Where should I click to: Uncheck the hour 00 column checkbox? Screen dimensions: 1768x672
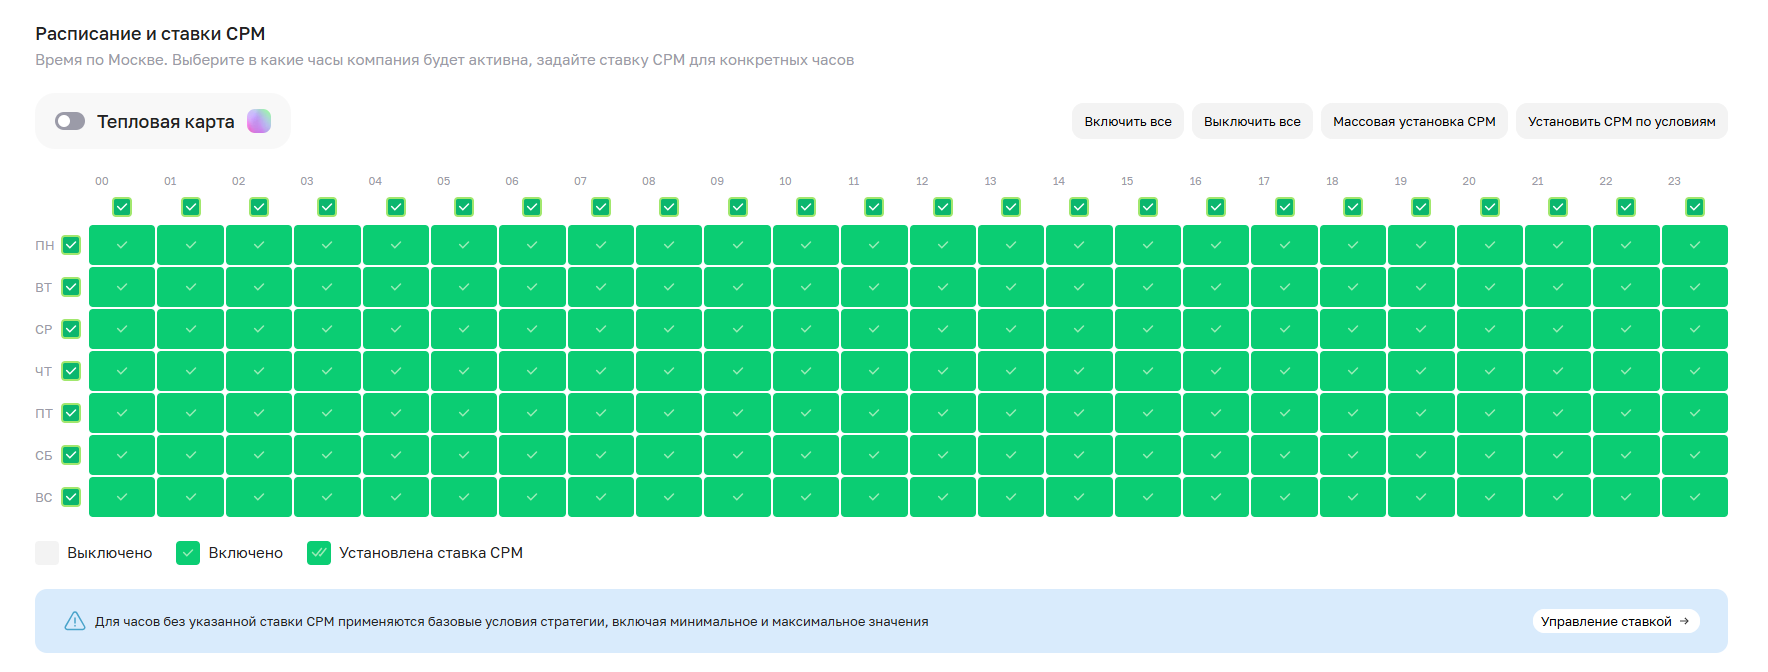click(122, 207)
